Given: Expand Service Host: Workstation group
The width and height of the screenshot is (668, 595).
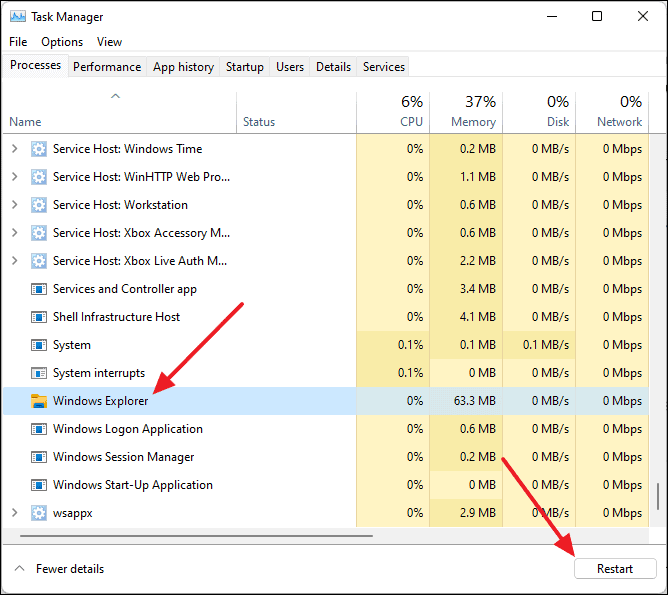Looking at the screenshot, I should click(14, 205).
